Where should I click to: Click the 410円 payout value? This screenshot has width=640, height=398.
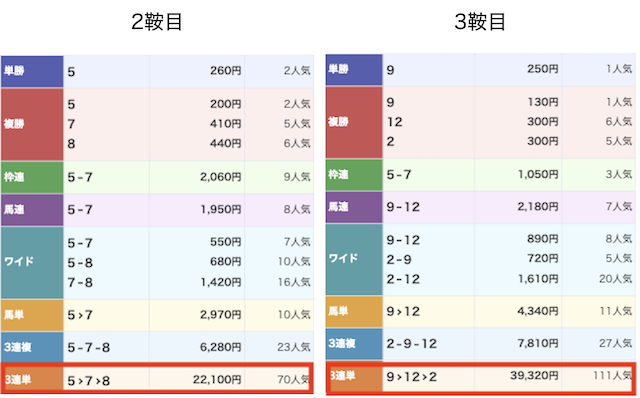pyautogui.click(x=226, y=124)
